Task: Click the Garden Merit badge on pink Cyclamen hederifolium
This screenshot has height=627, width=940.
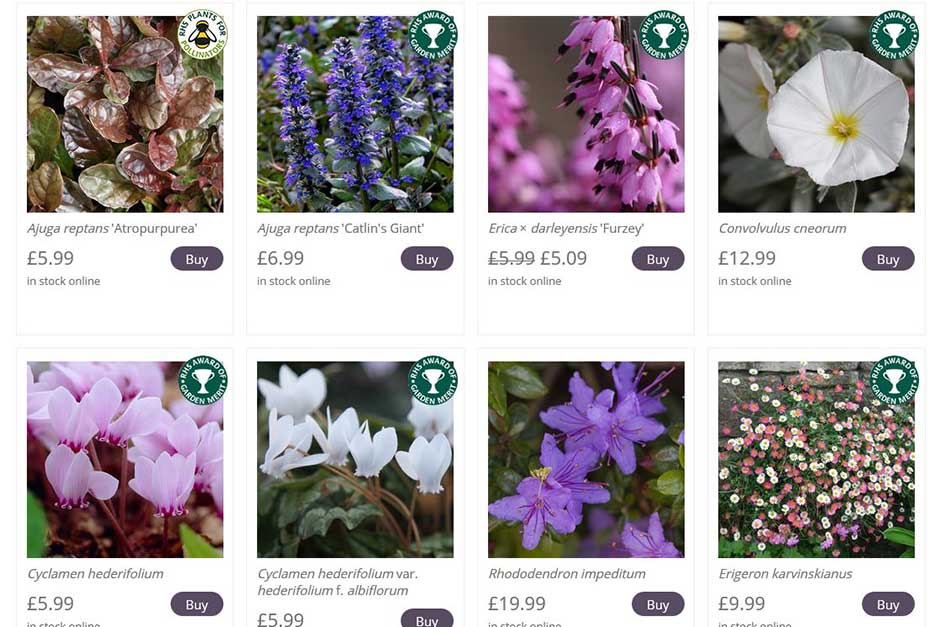Action: coord(203,380)
